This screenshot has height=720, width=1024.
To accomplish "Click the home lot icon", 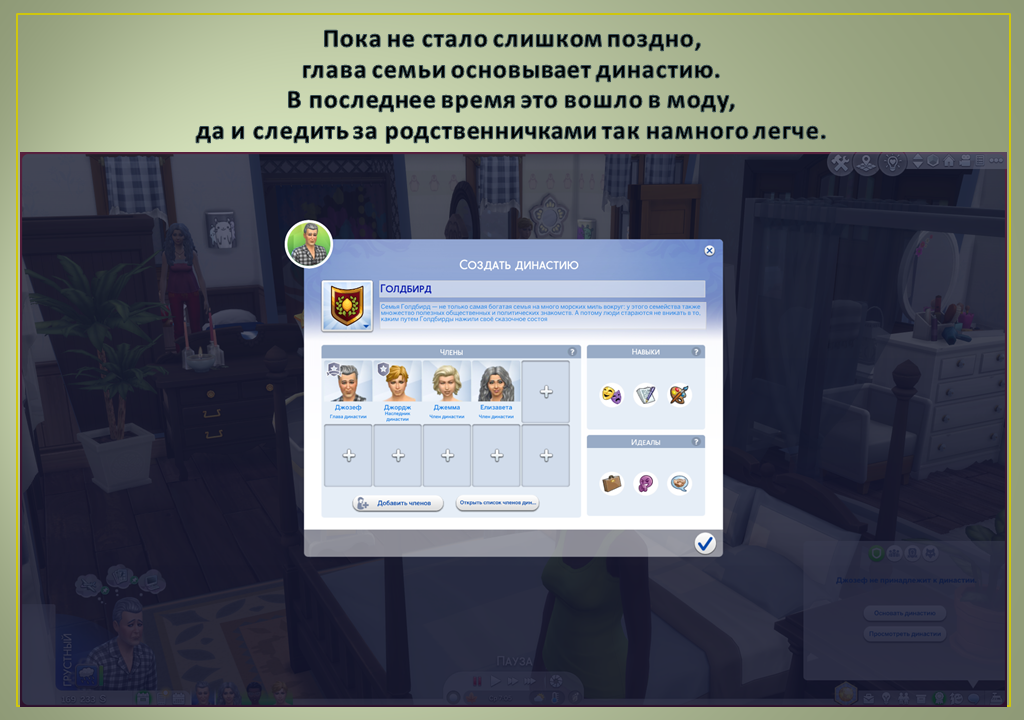I will [x=949, y=161].
